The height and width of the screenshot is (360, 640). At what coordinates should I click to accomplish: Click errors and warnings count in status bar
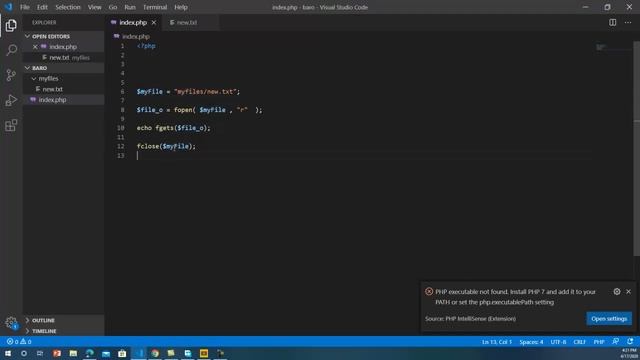click(19, 341)
